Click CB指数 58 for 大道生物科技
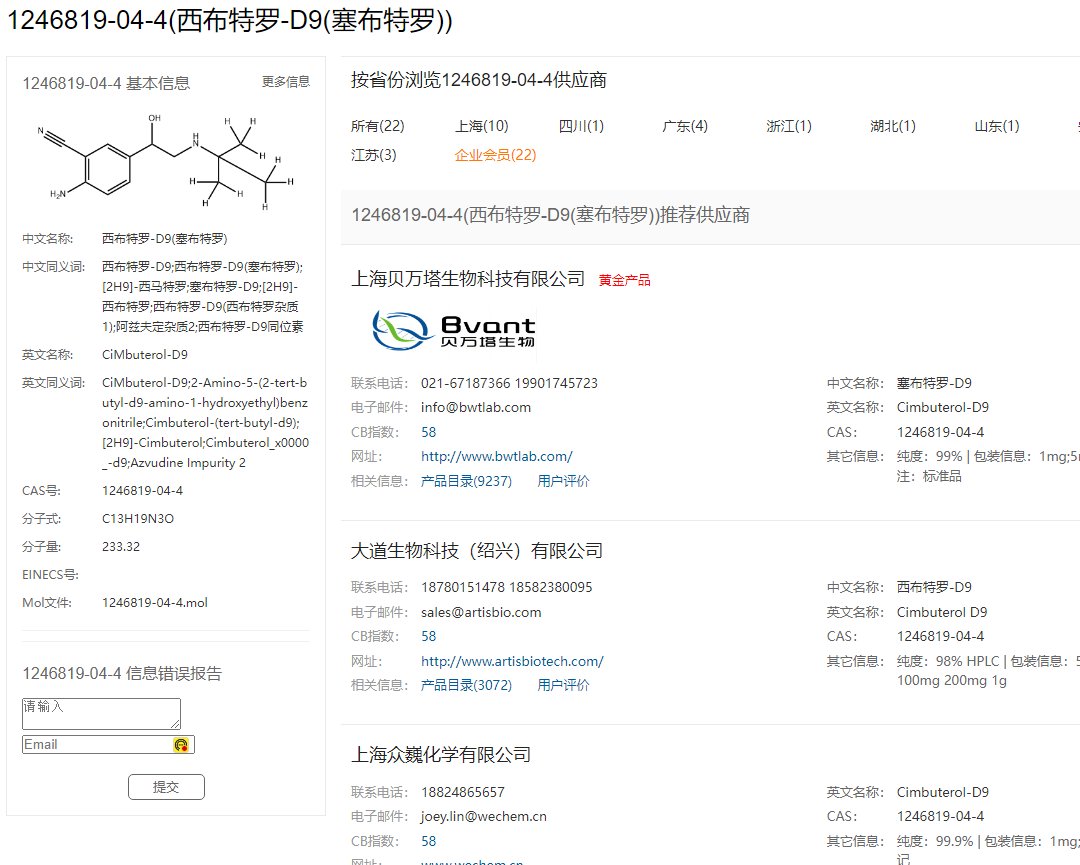This screenshot has width=1080, height=865. click(428, 636)
